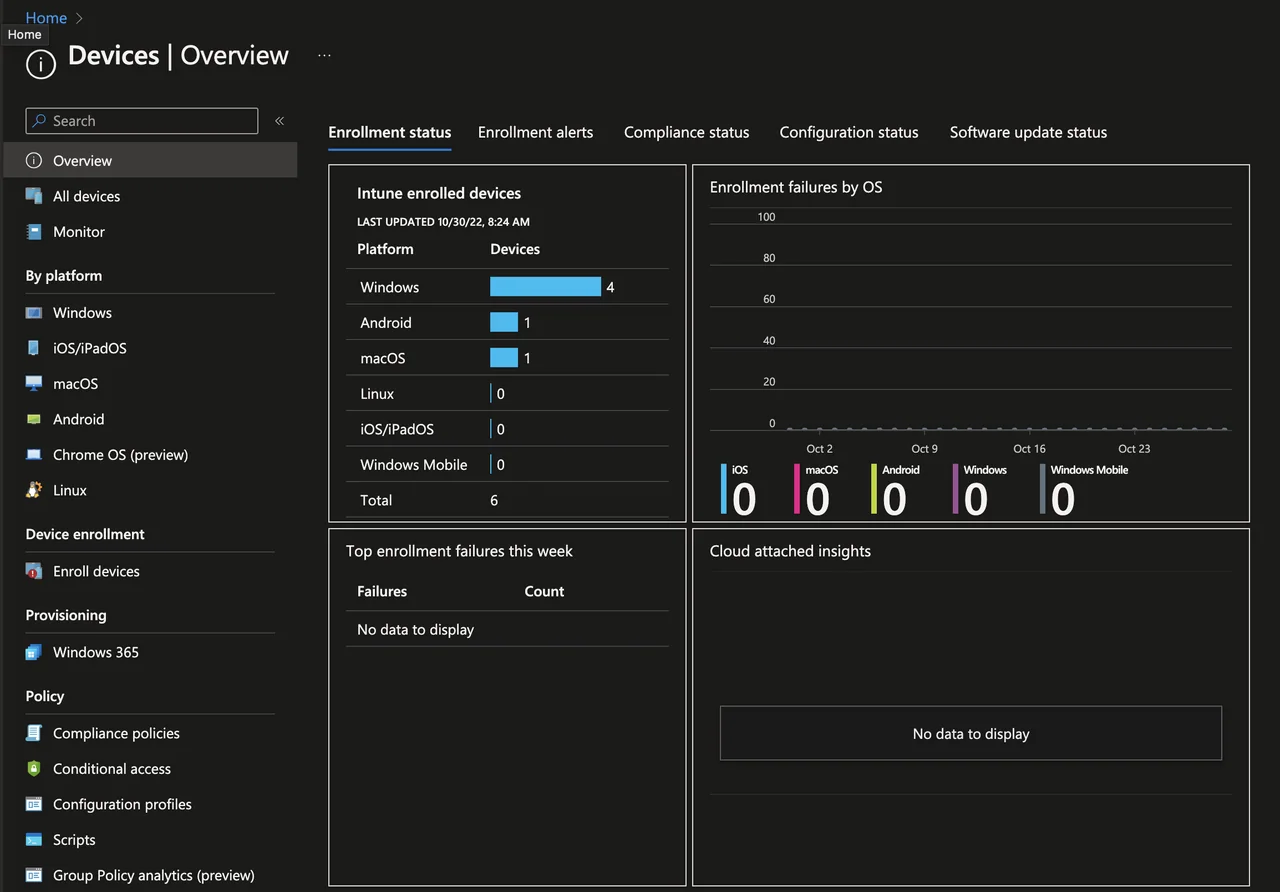
Task: Click the Cloud attached insights heading
Action: (x=790, y=551)
